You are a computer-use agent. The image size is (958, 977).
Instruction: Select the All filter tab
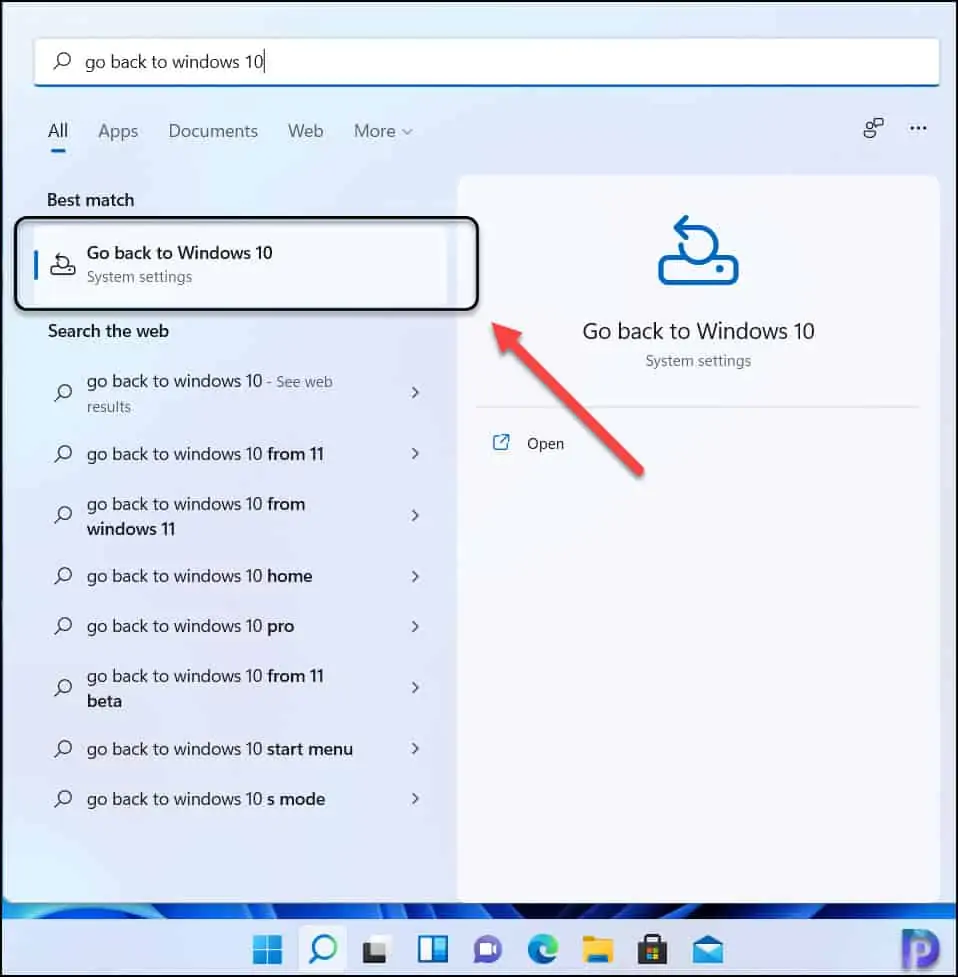coord(58,131)
